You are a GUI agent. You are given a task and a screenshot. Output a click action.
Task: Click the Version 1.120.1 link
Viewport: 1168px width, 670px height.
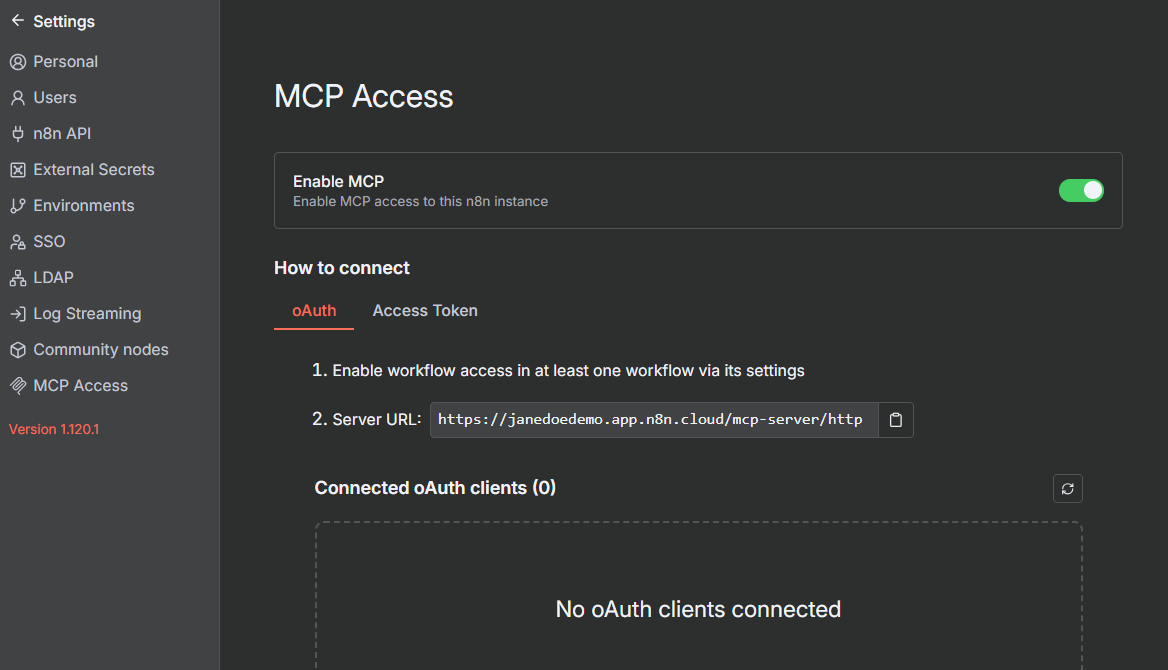coord(54,429)
